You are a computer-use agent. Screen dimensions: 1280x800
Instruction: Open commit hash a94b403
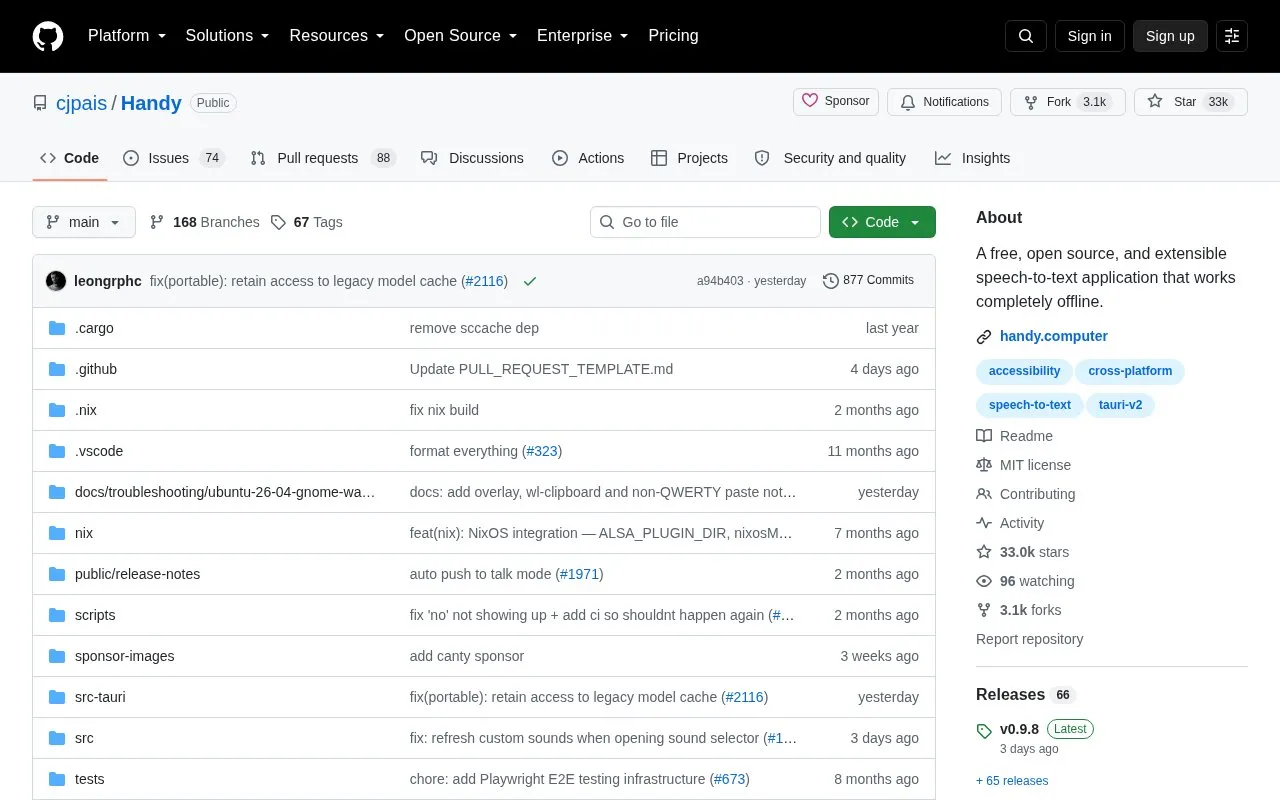pos(720,281)
